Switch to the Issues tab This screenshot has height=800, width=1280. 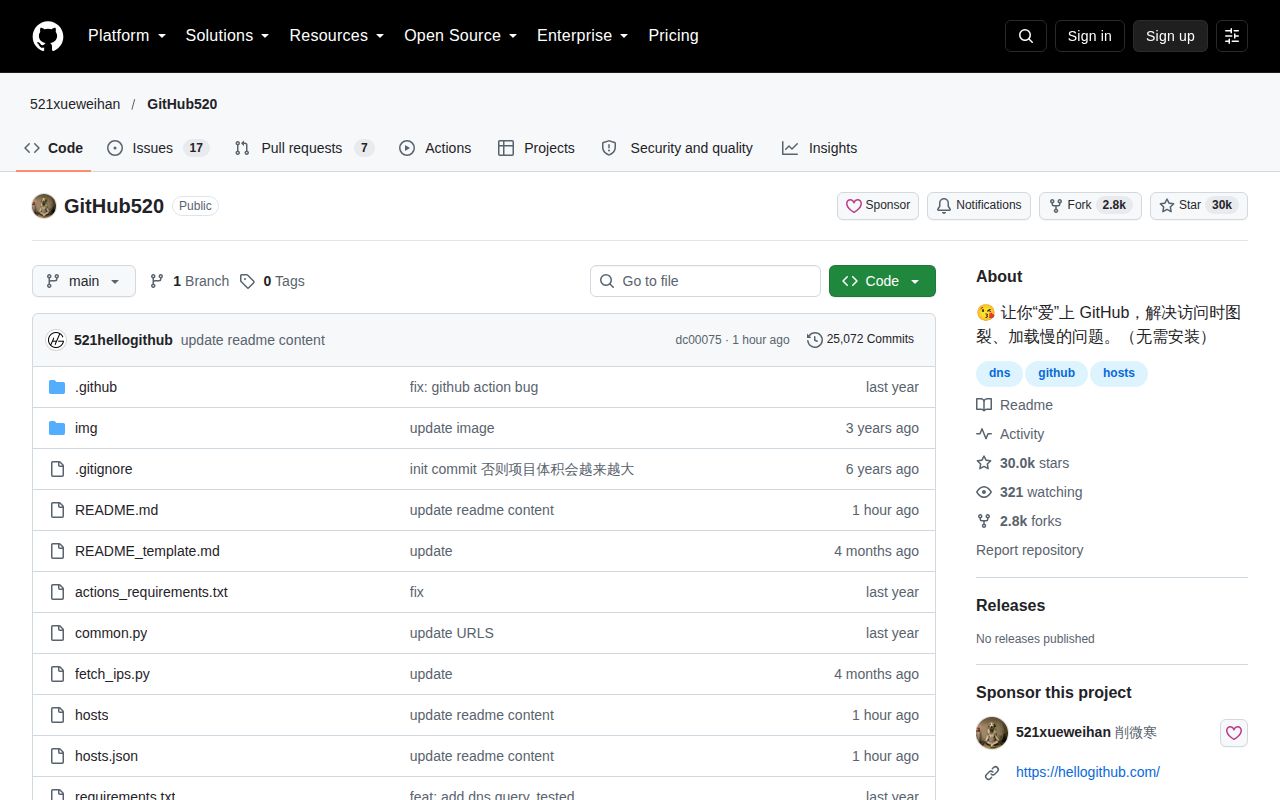click(157, 148)
